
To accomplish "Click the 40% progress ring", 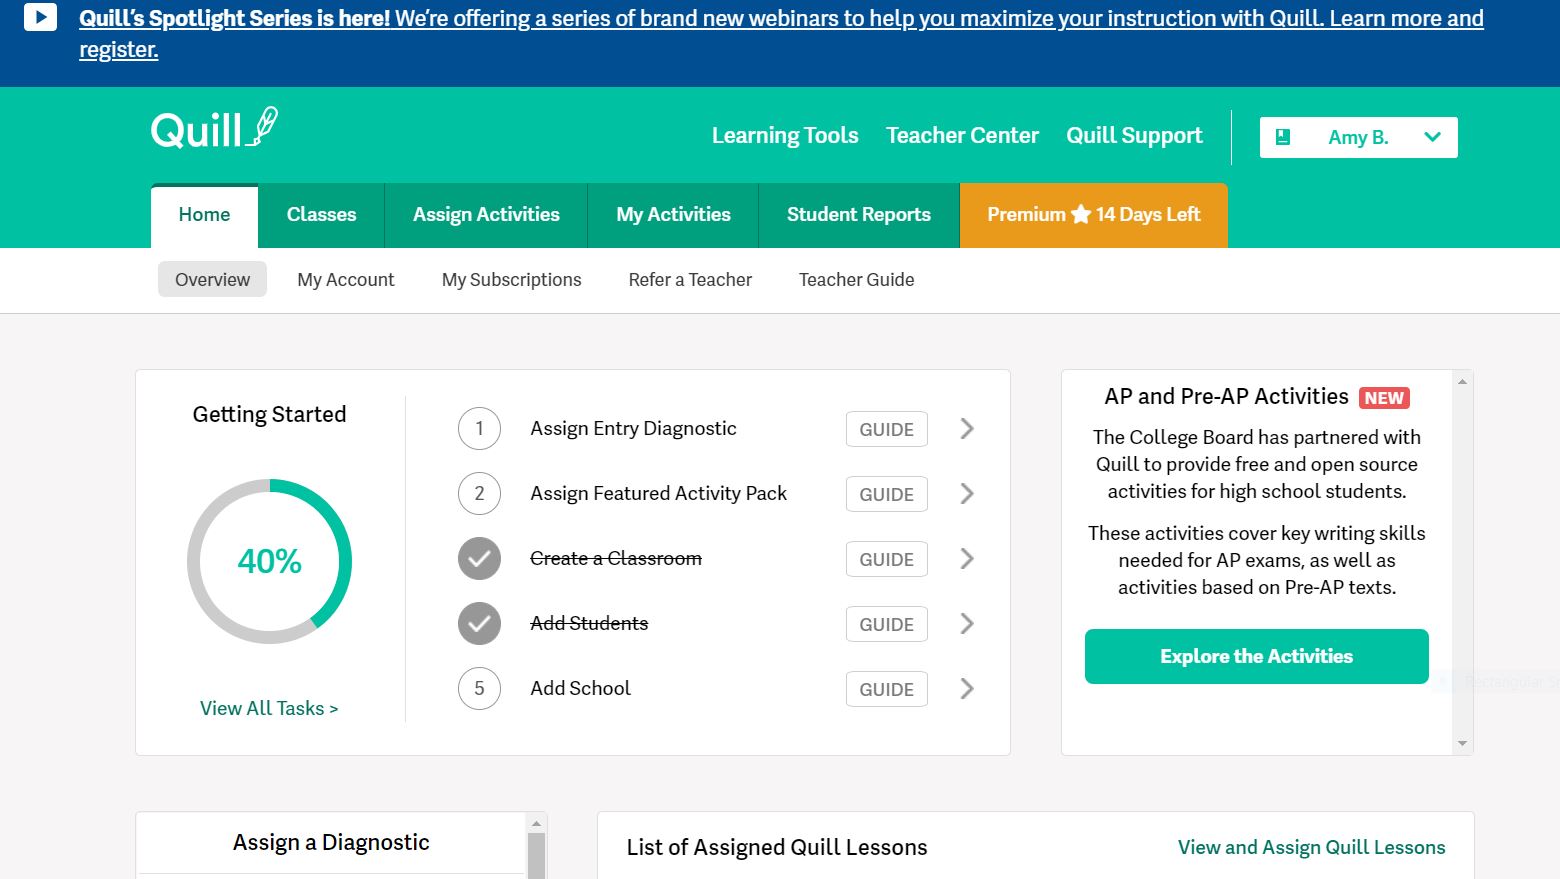I will (x=269, y=561).
